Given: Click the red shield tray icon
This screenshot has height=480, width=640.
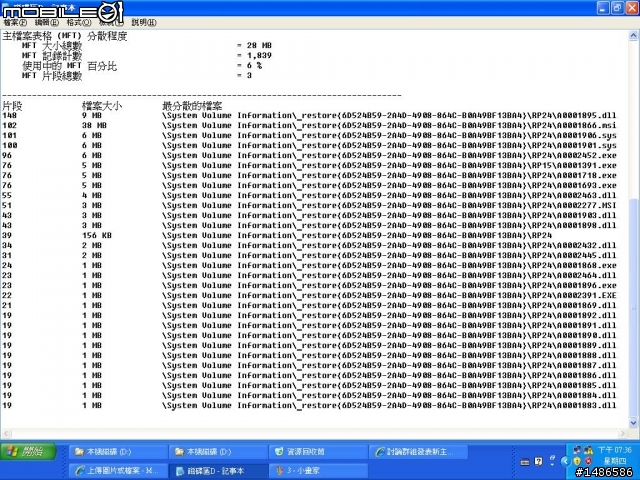Looking at the screenshot, I should click(588, 462).
